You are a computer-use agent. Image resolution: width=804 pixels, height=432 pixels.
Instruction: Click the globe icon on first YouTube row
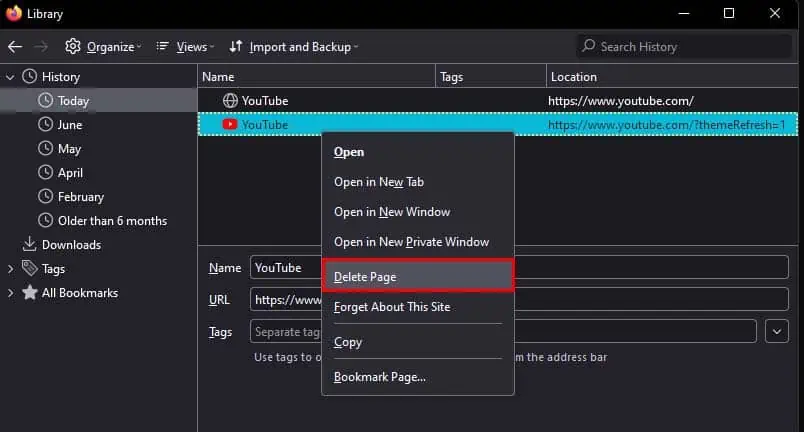[x=230, y=100]
